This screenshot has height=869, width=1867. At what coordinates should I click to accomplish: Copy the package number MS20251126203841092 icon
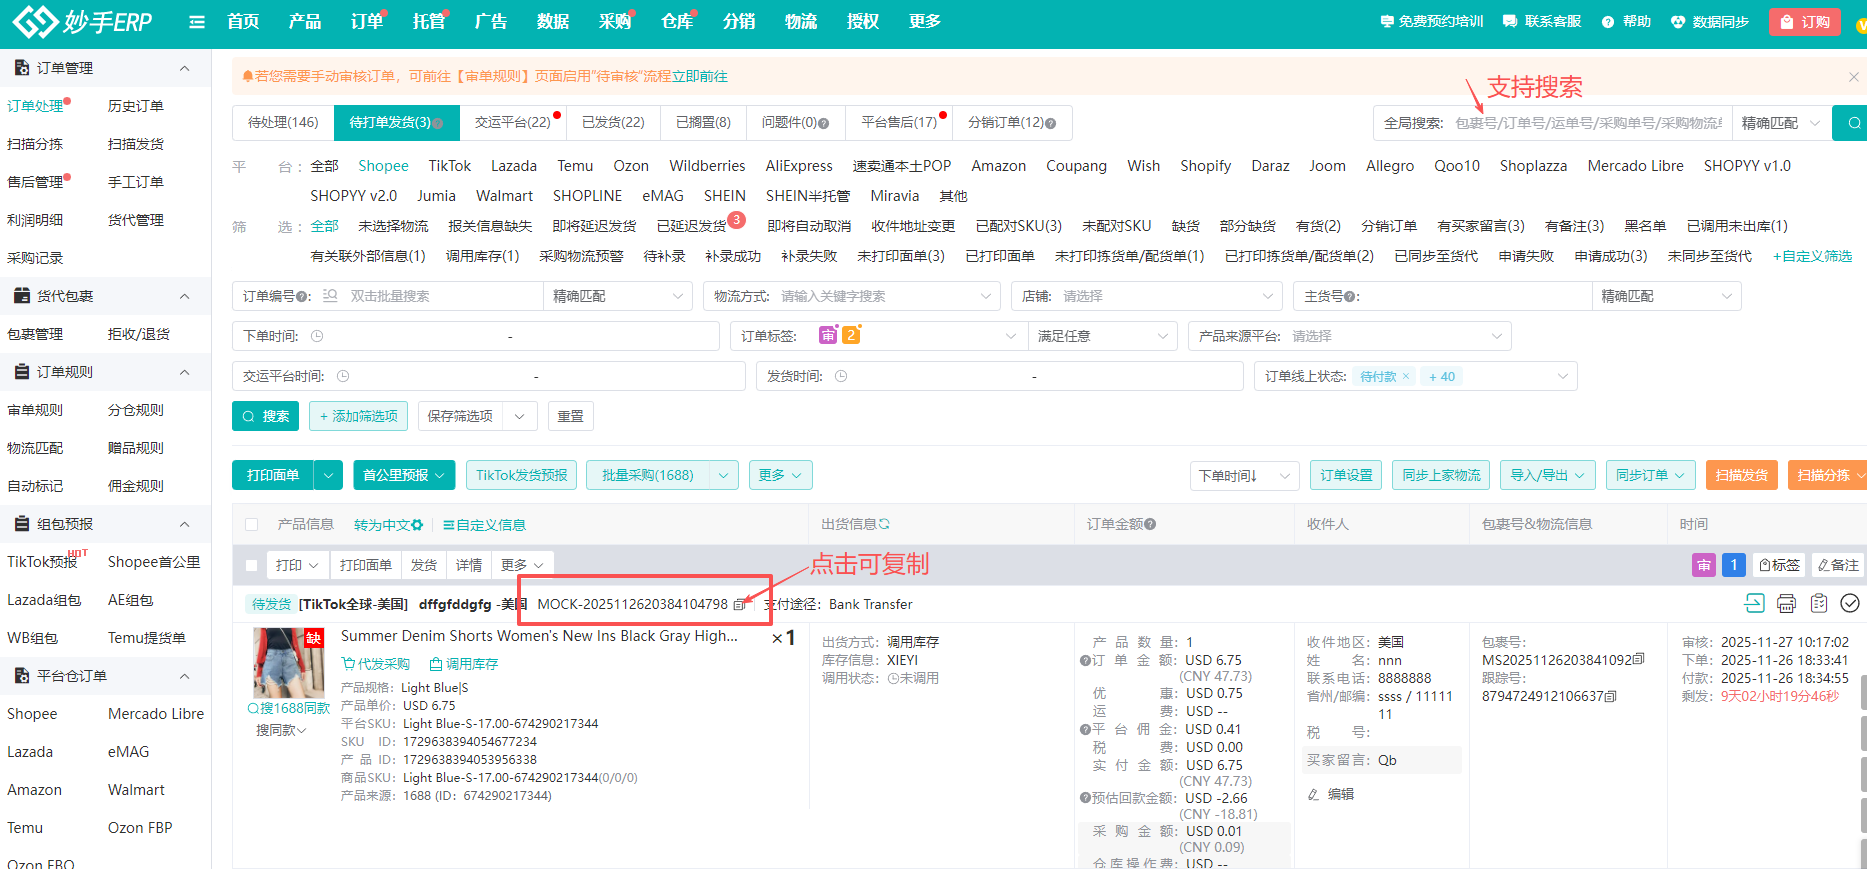click(x=1638, y=660)
